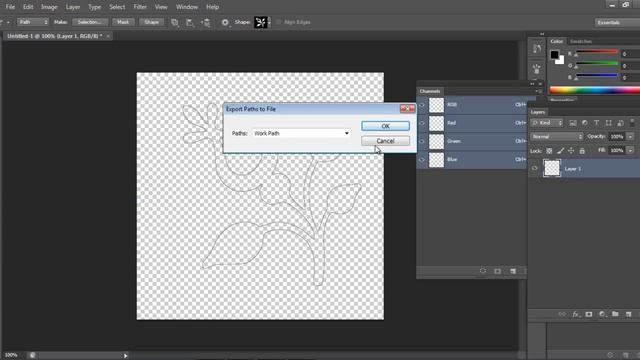Click the Shape button in options bar
Image resolution: width=640 pixels, height=360 pixels.
point(151,22)
